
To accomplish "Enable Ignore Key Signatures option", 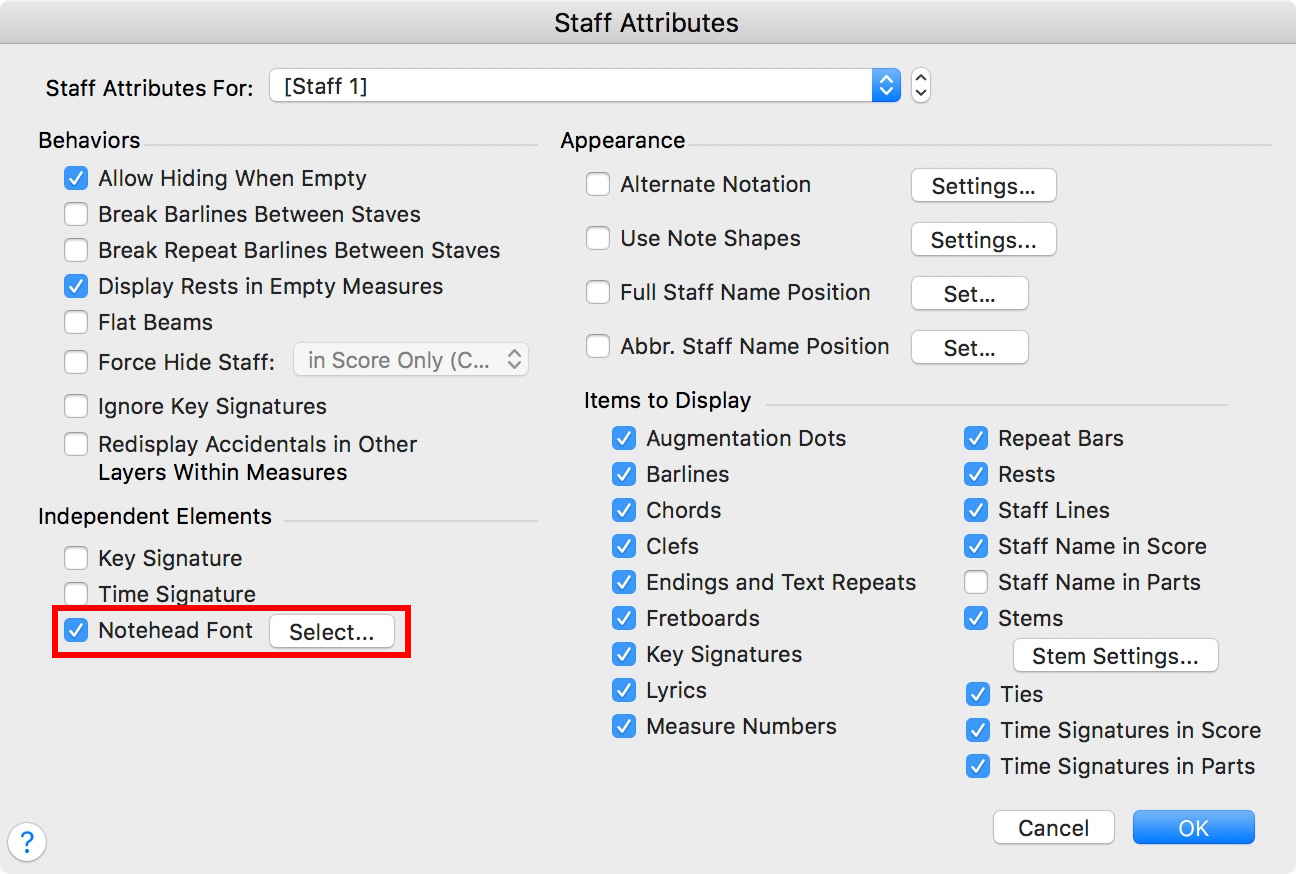I will [76, 406].
